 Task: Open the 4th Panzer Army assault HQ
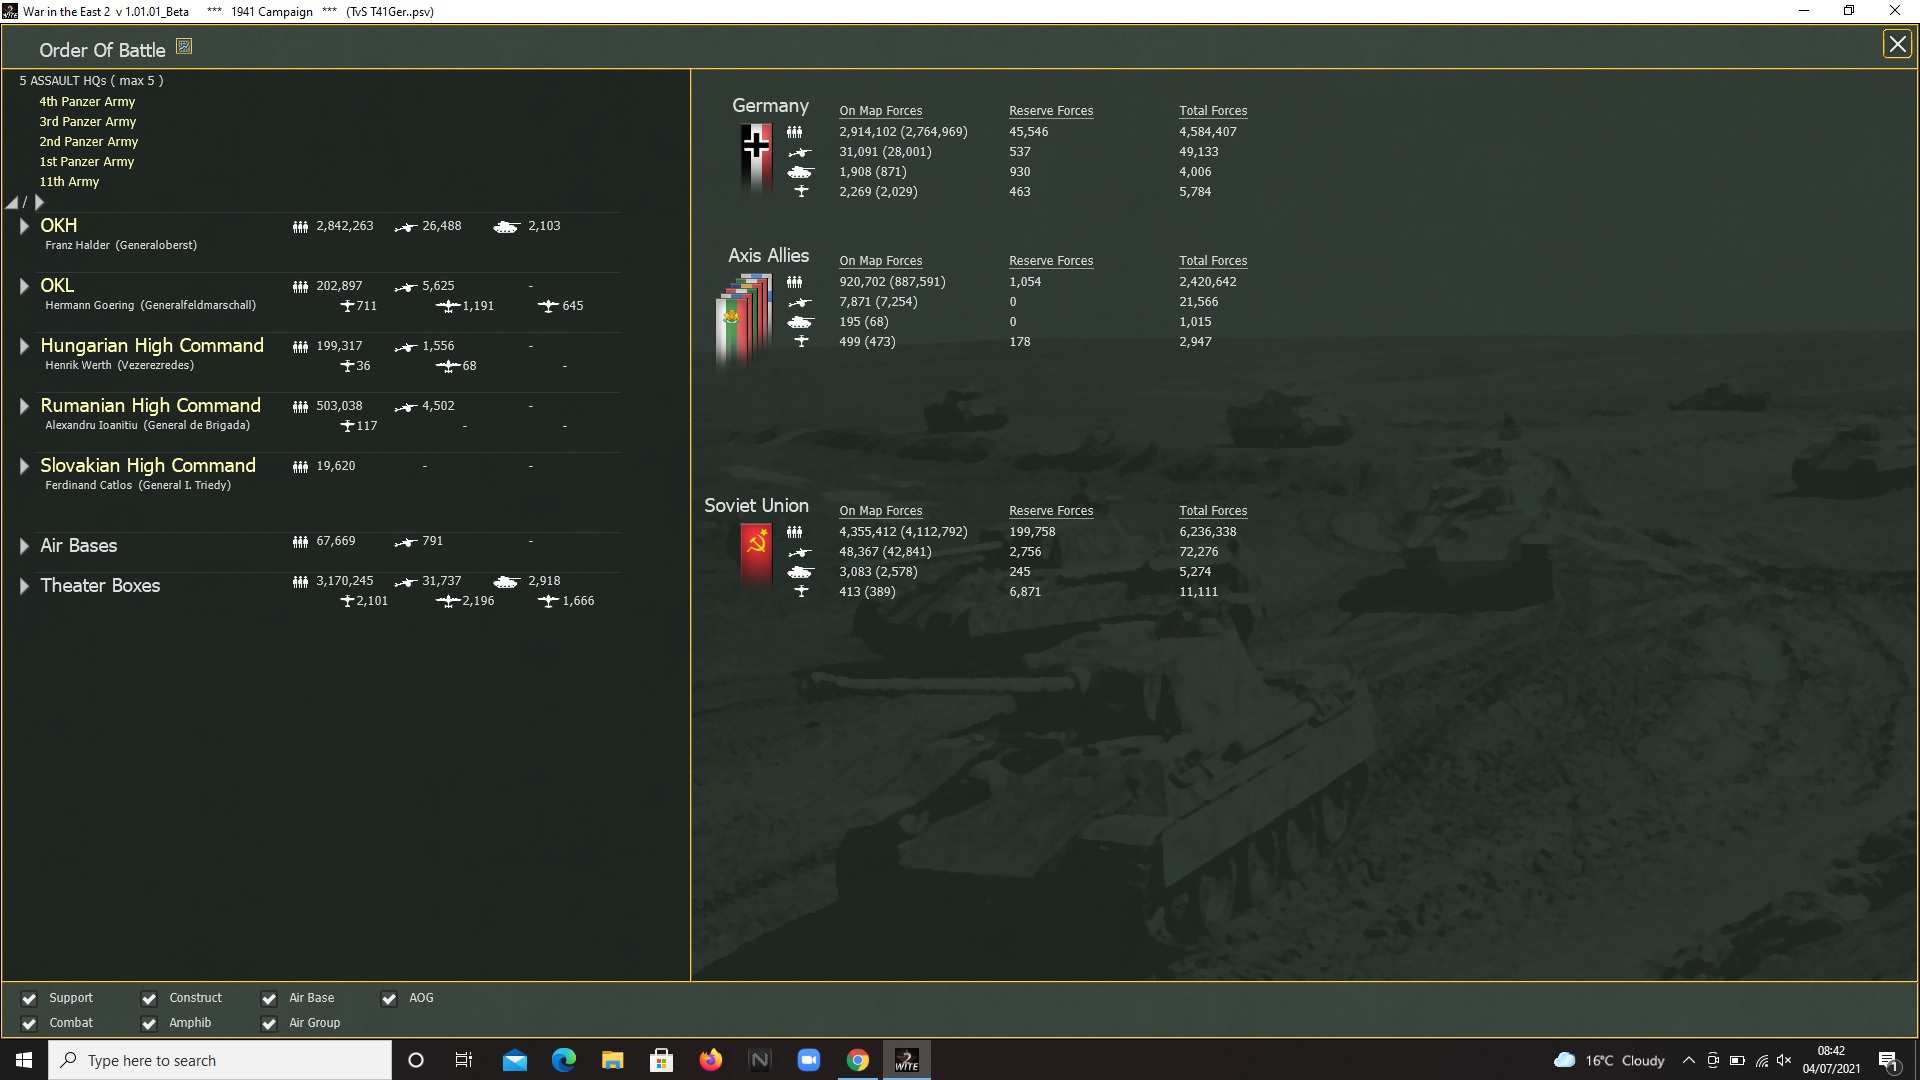87,102
